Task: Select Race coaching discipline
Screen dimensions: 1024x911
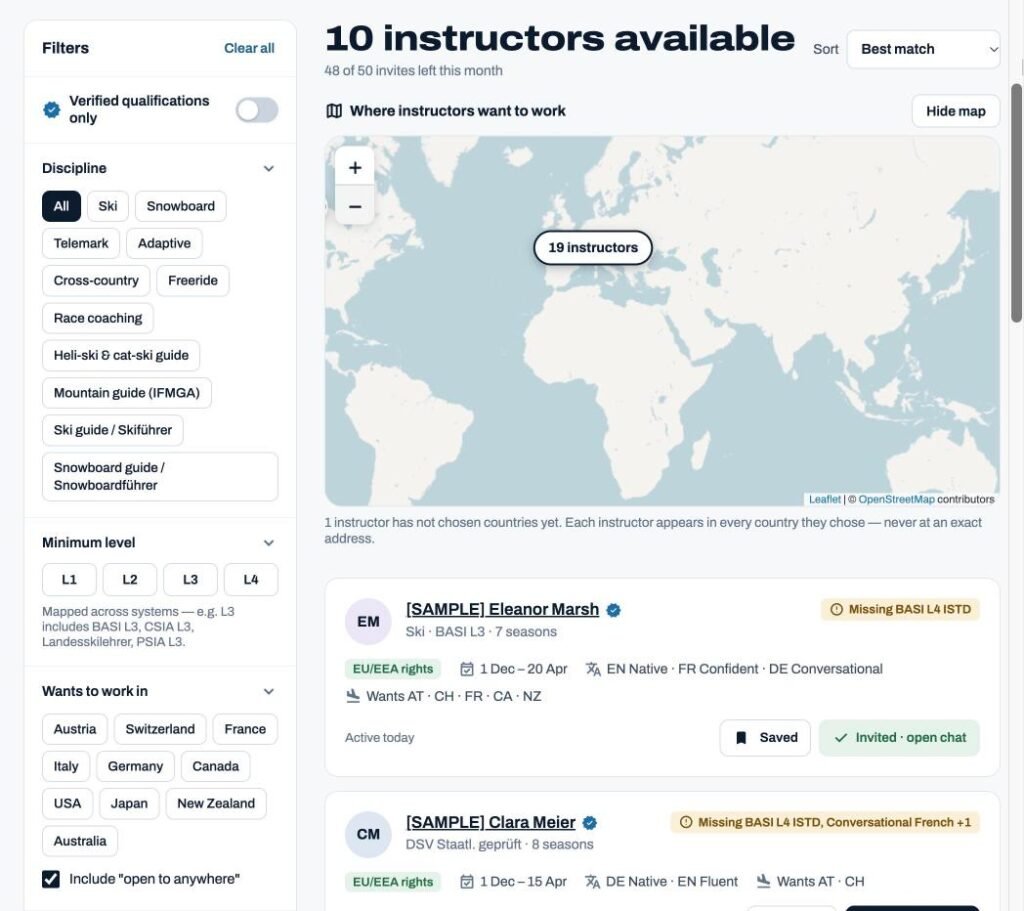Action: pyautogui.click(x=98, y=318)
